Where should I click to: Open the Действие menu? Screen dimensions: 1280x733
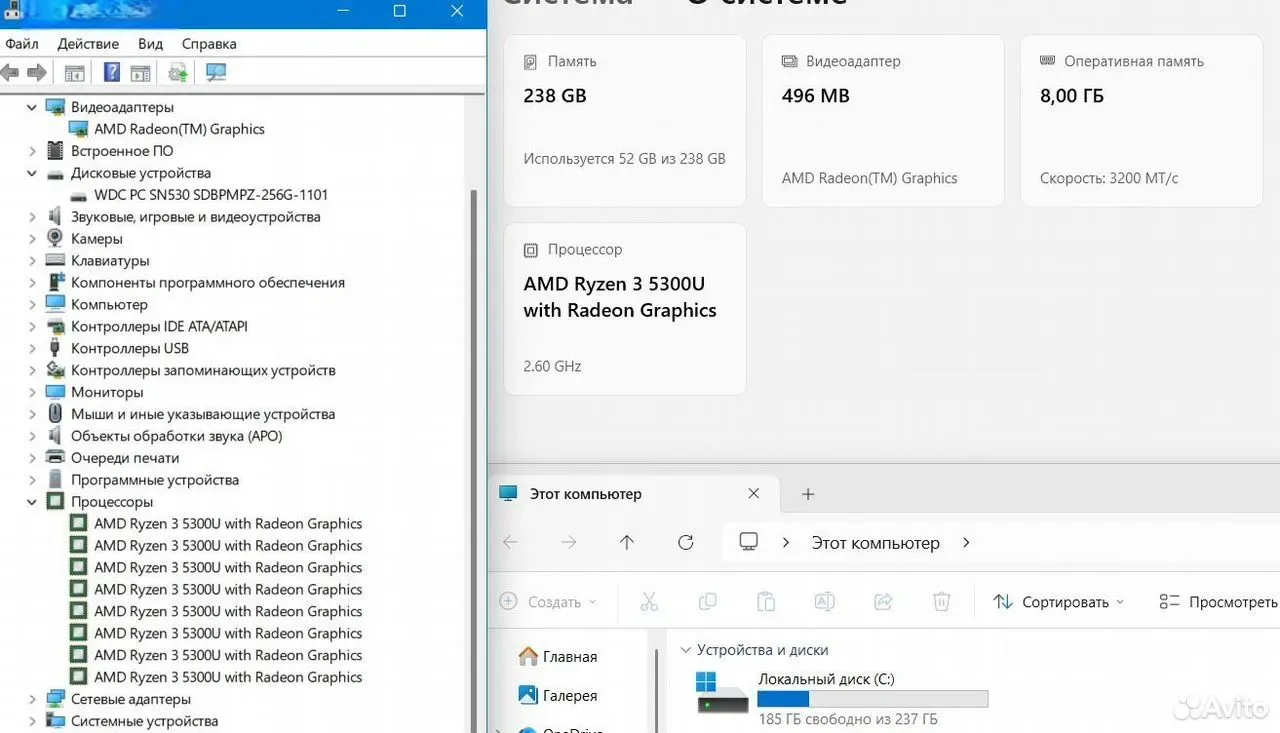[88, 44]
